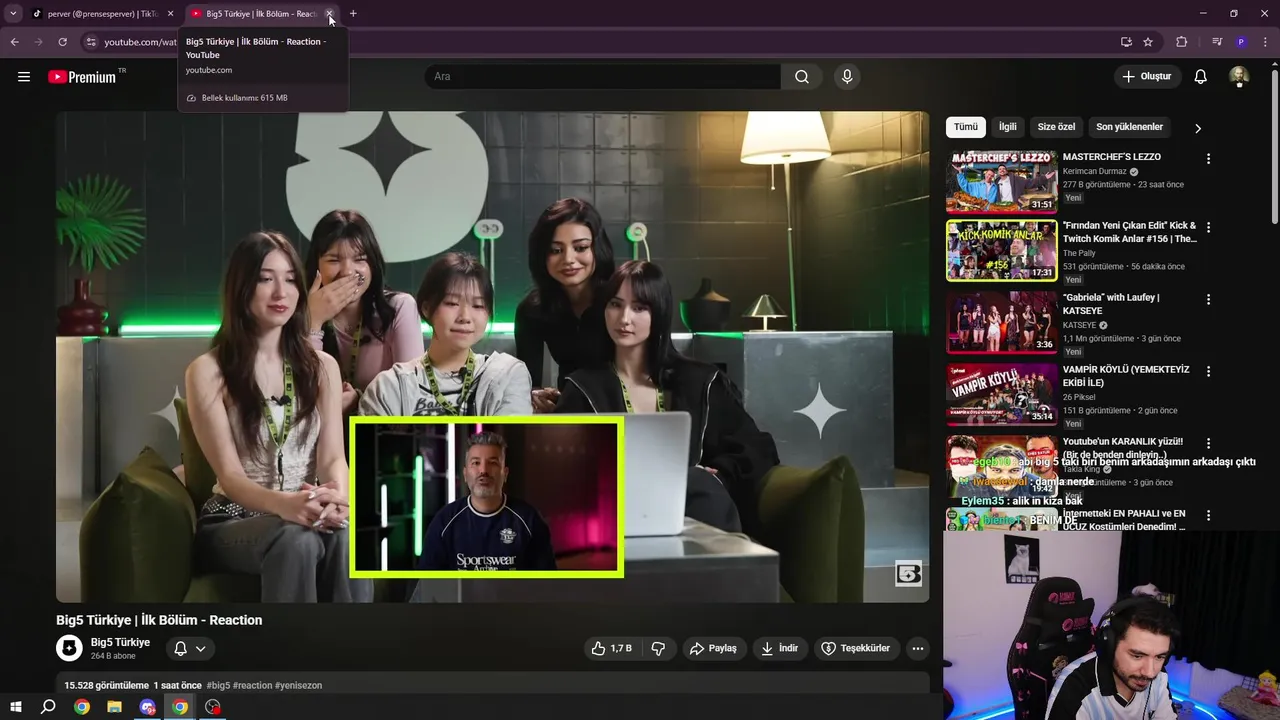Open MASTERCHEF'S LEZZO video thumbnail
Screen dimensions: 1280x720
pyautogui.click(x=1001, y=181)
